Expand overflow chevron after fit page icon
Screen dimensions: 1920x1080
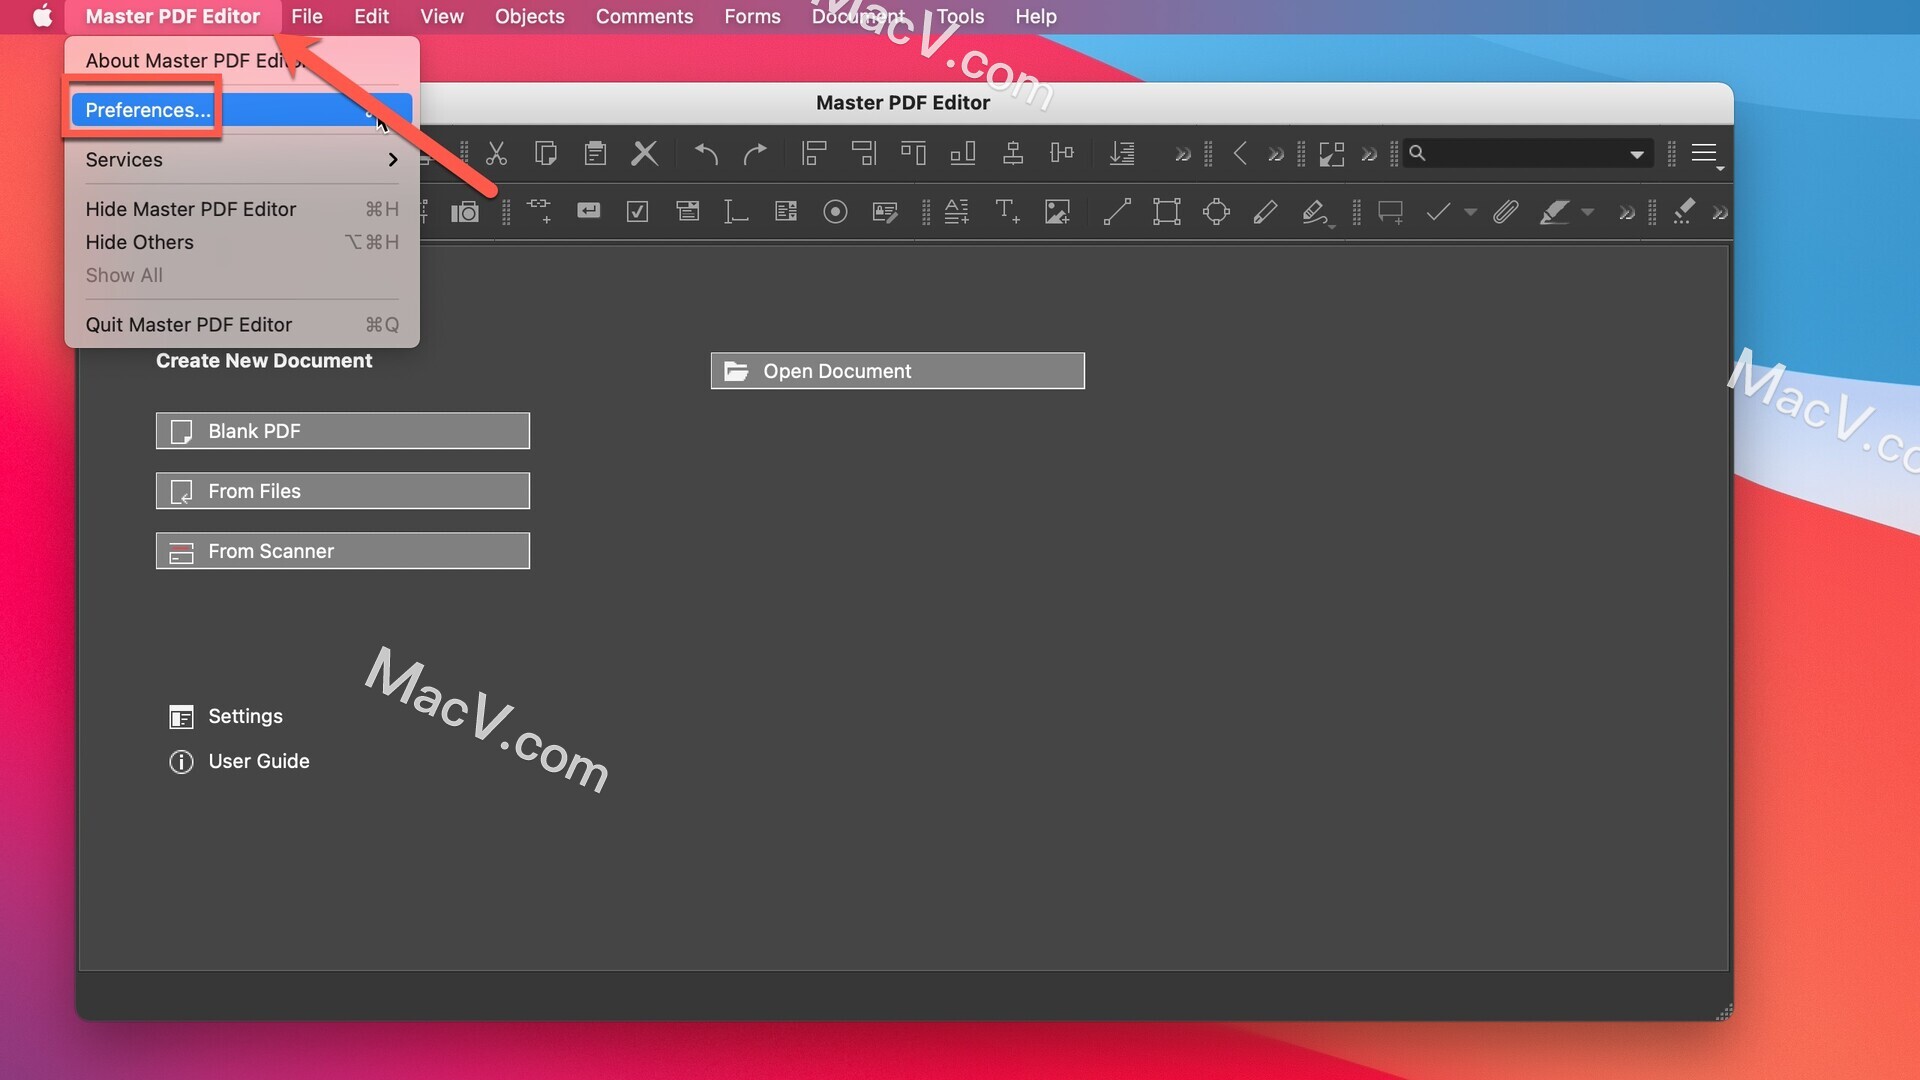[x=1369, y=154]
